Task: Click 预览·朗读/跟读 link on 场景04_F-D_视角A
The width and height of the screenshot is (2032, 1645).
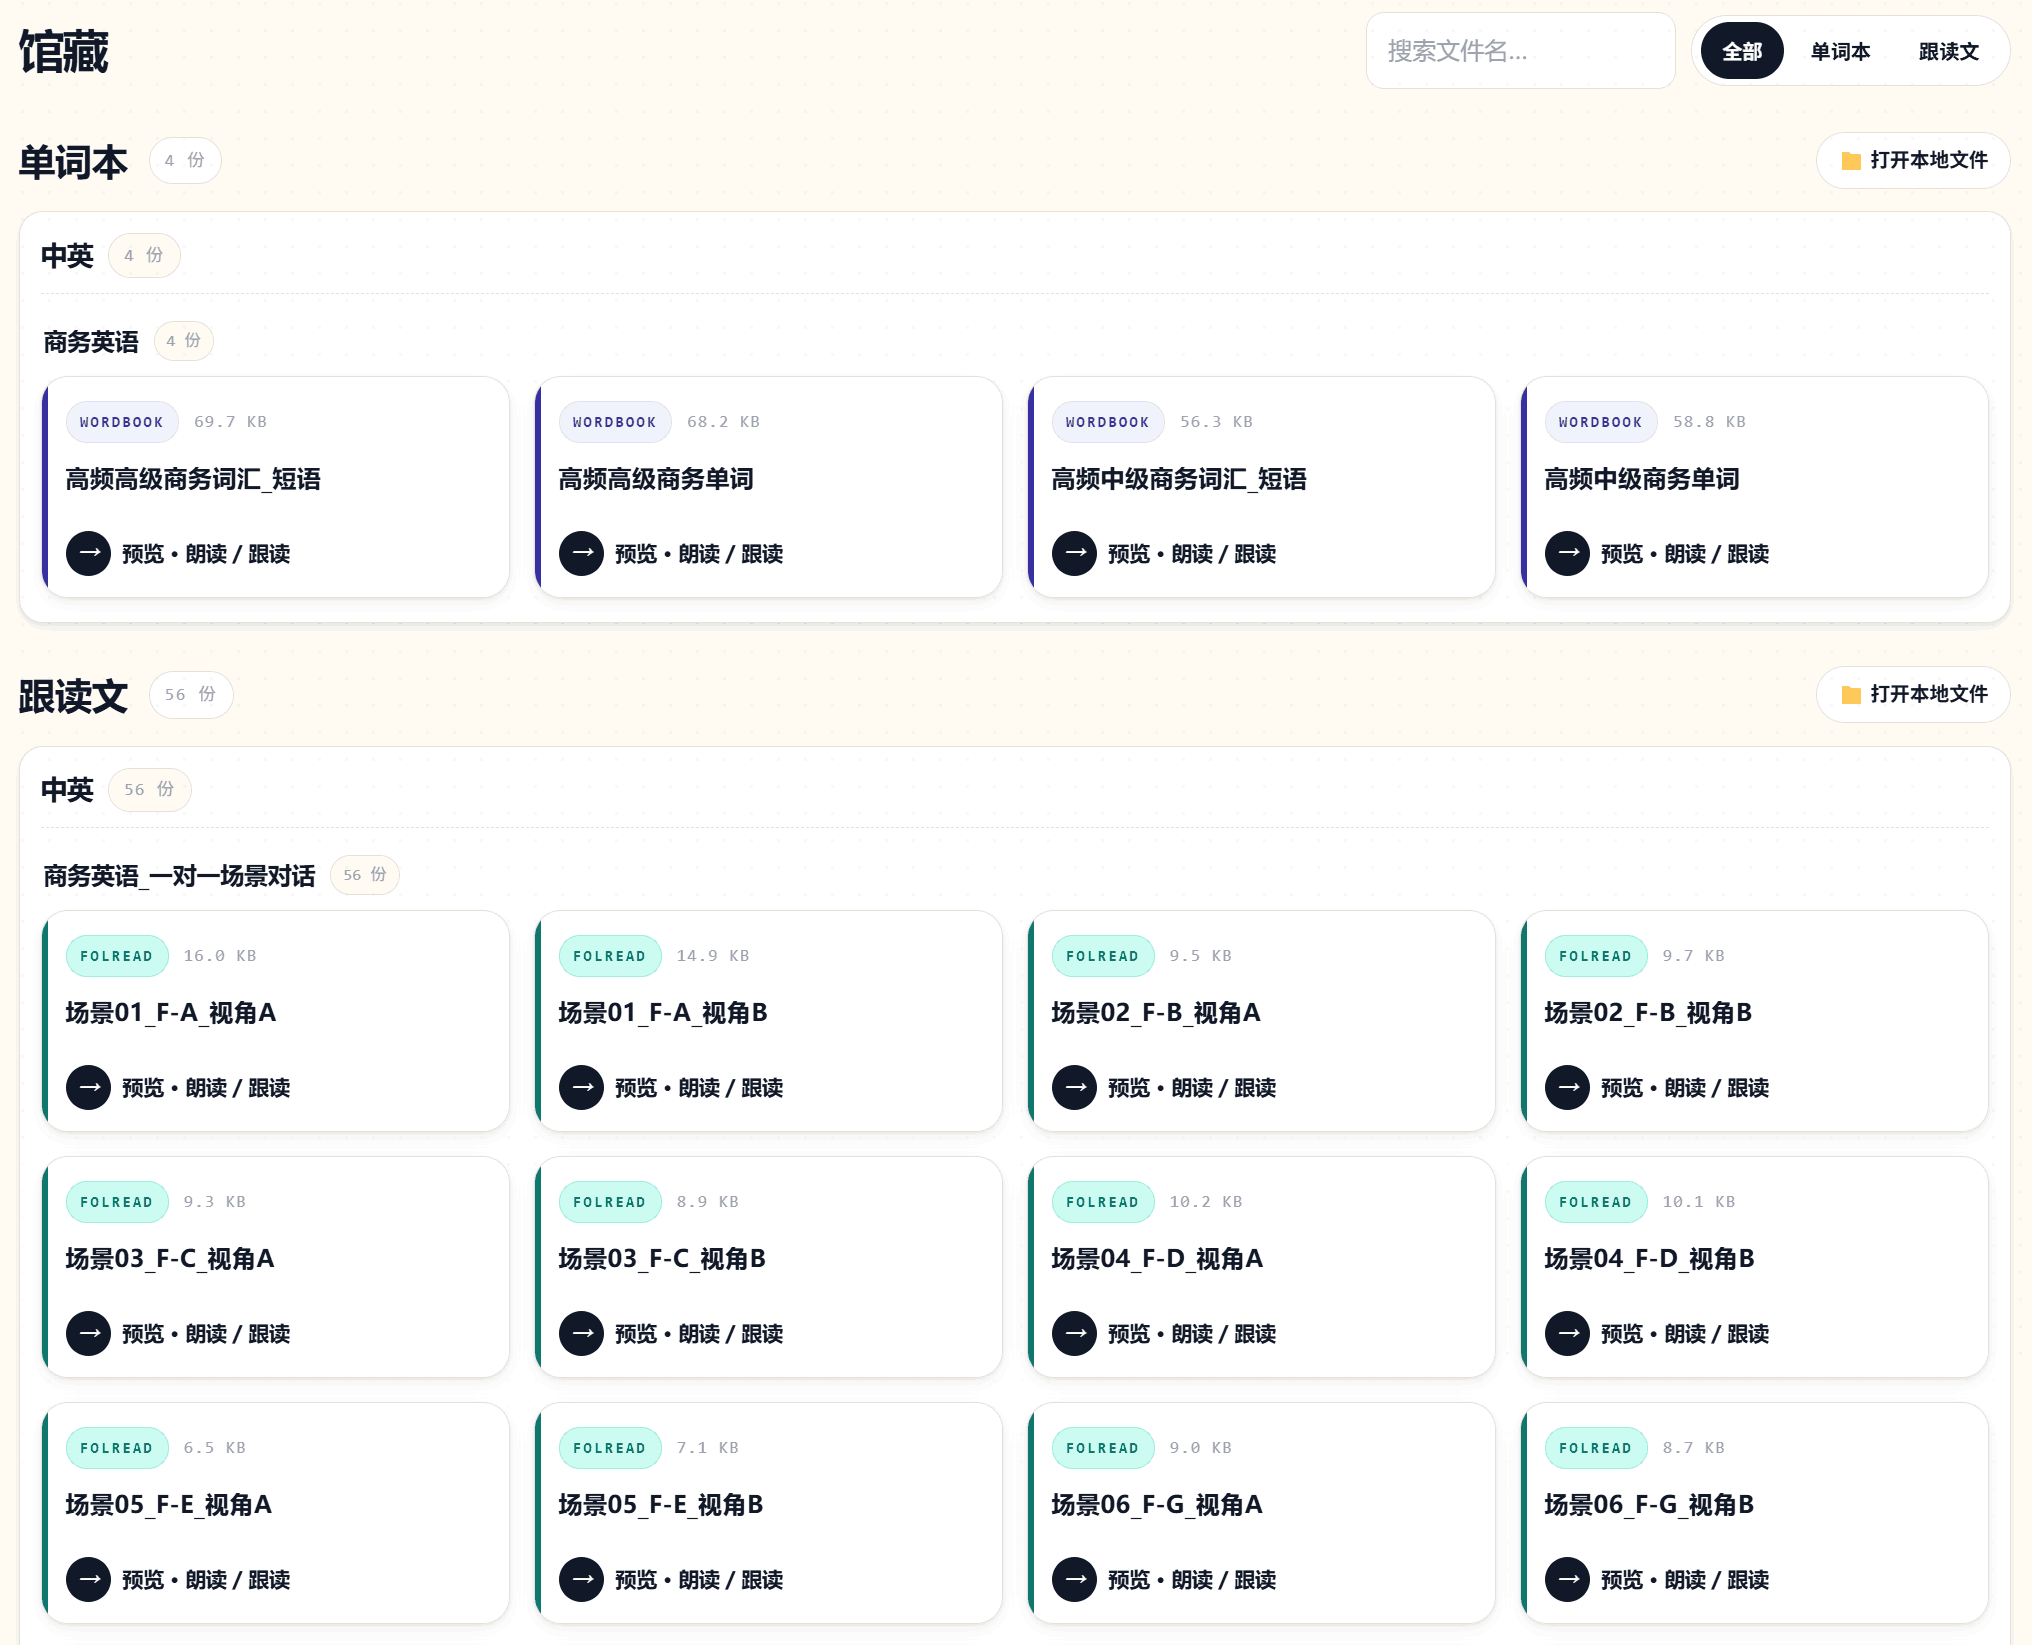Action: [1192, 1333]
